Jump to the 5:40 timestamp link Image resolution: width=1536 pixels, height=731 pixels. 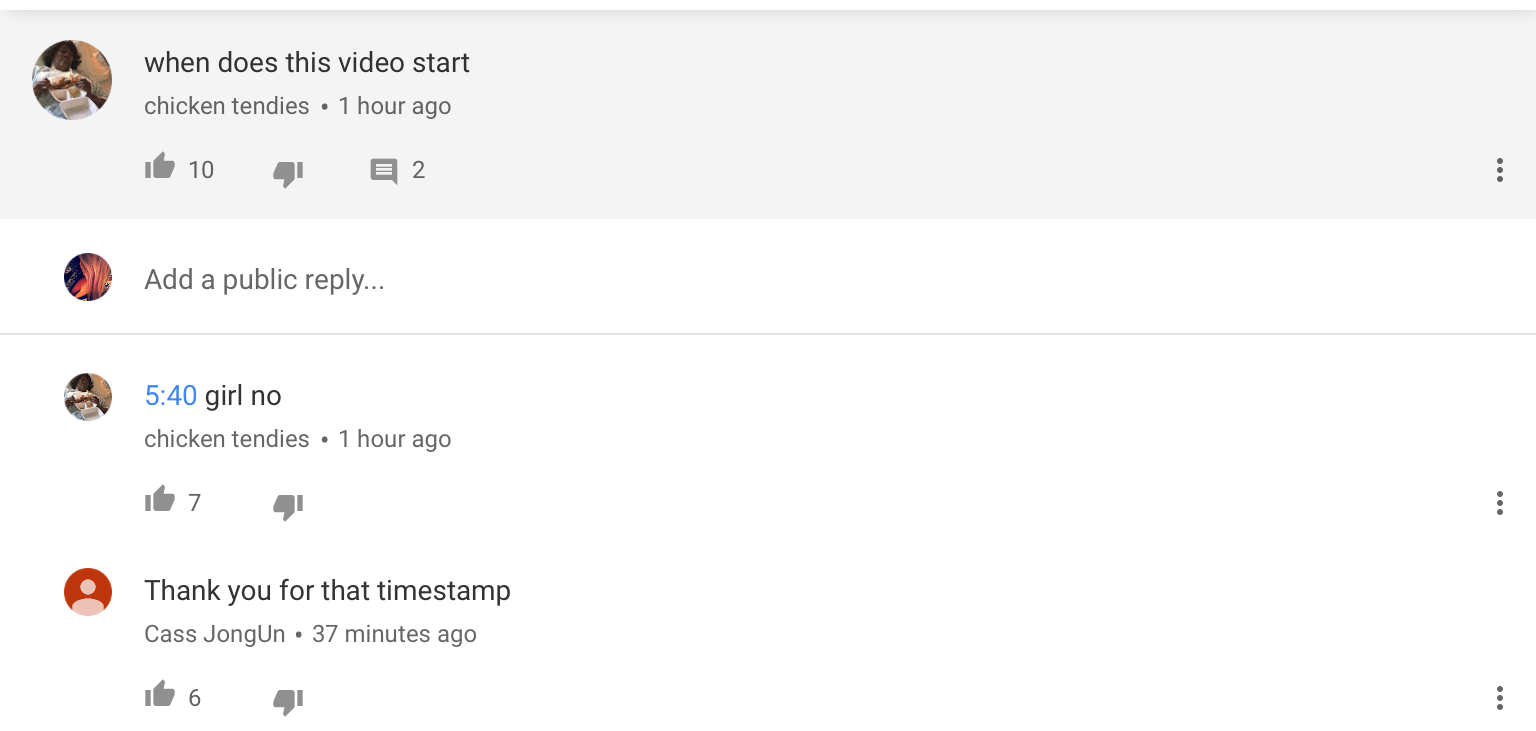click(171, 396)
